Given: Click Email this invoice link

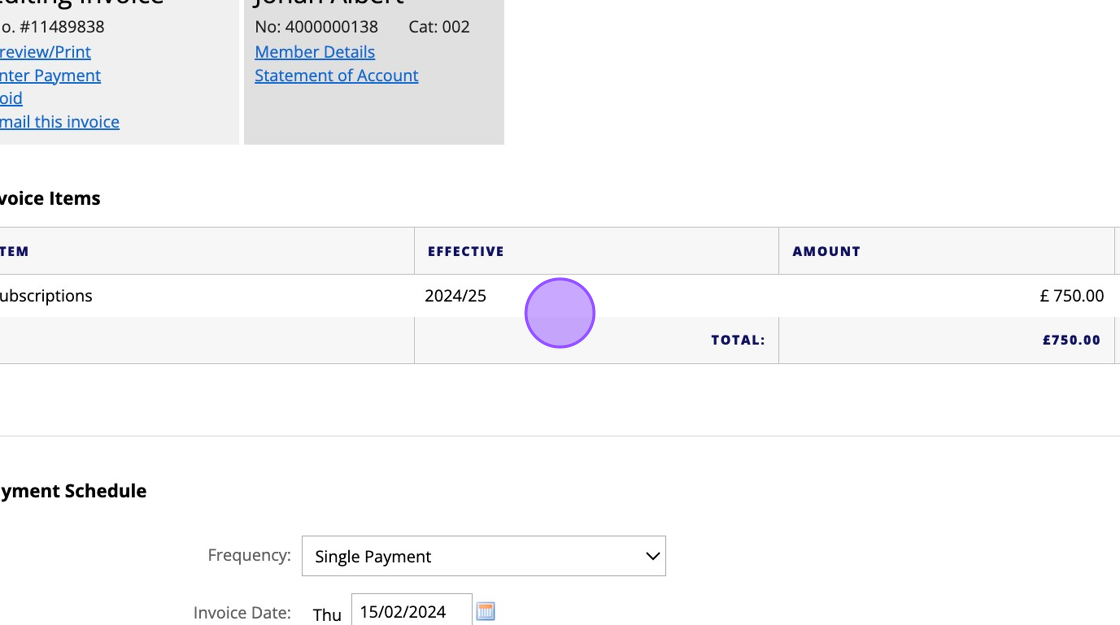Looking at the screenshot, I should click(59, 122).
